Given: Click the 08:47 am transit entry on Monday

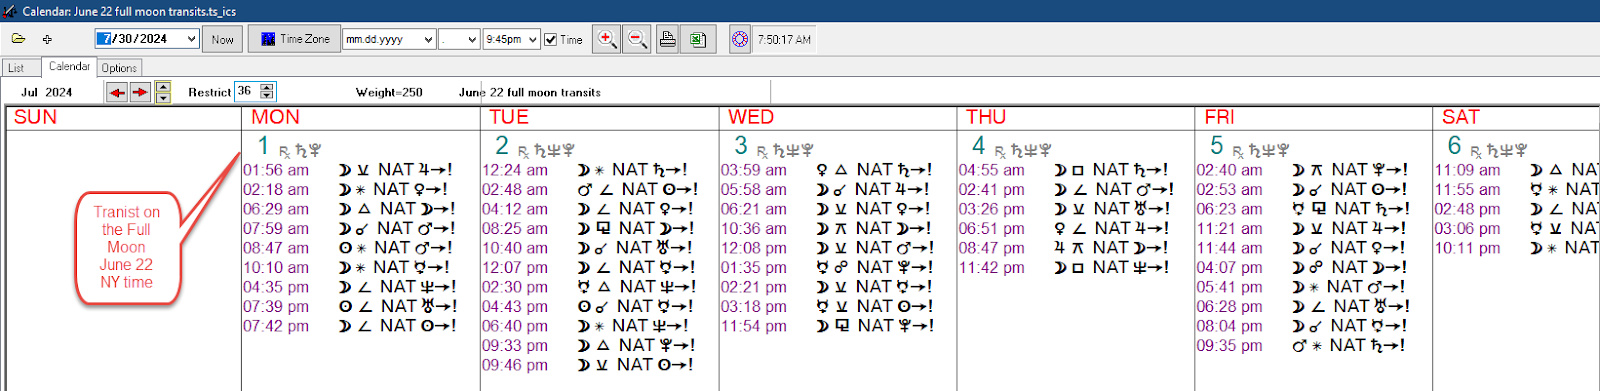Looking at the screenshot, I should (348, 248).
